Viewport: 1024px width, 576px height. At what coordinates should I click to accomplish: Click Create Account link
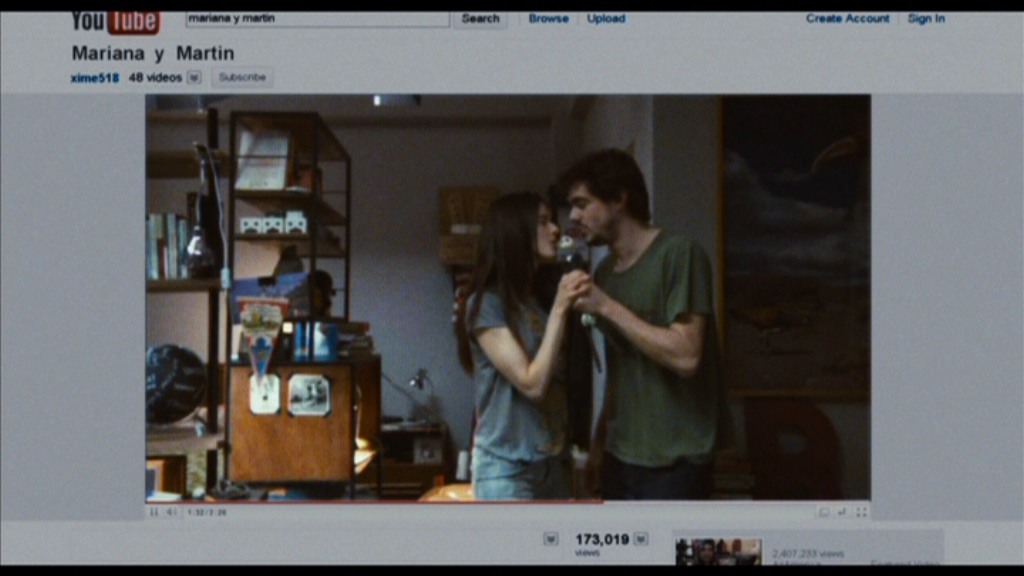point(847,19)
